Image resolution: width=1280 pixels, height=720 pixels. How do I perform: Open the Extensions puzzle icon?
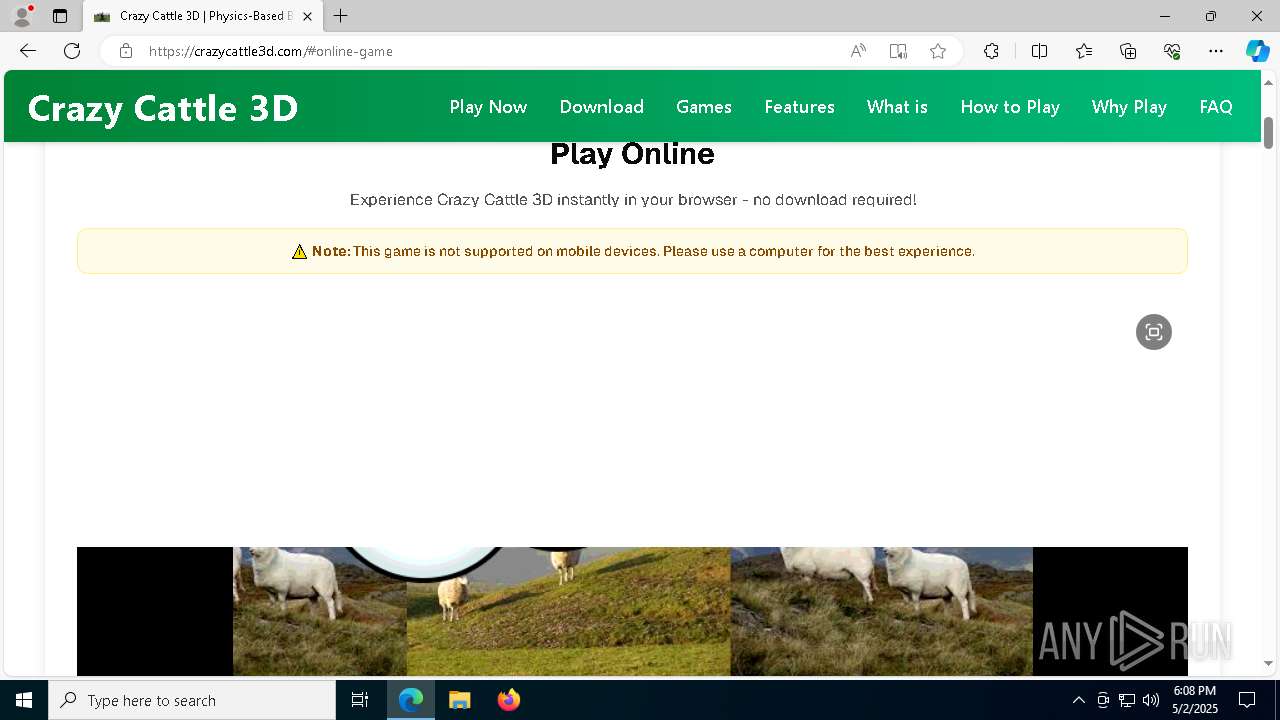(x=991, y=51)
